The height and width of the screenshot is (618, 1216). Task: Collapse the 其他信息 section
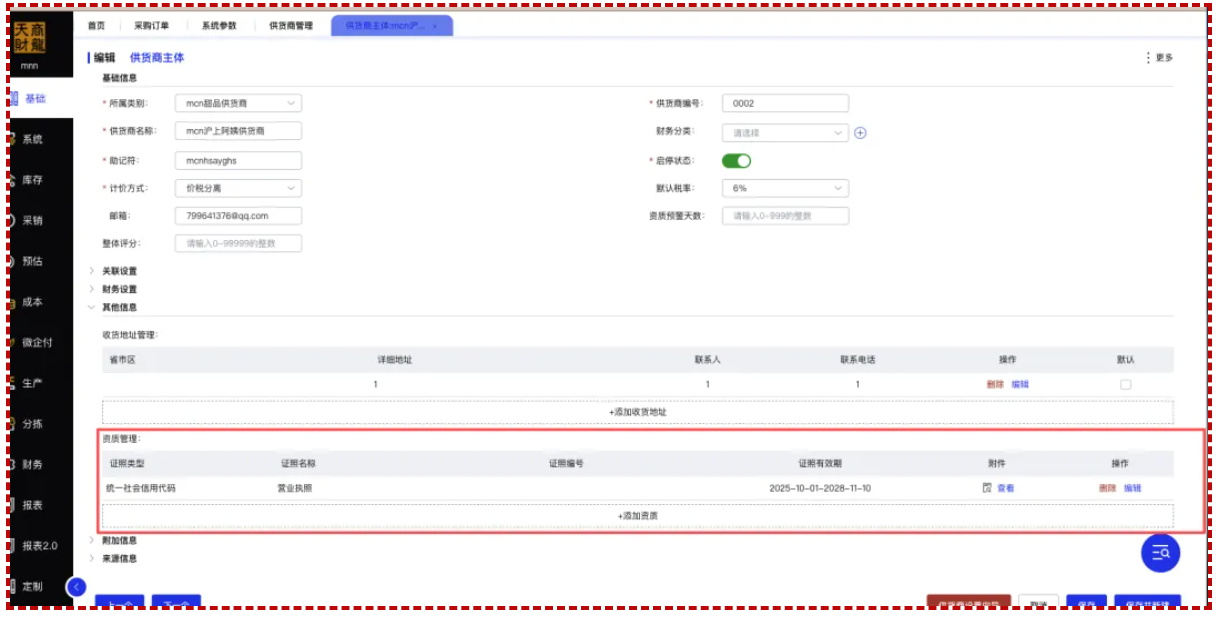click(119, 307)
